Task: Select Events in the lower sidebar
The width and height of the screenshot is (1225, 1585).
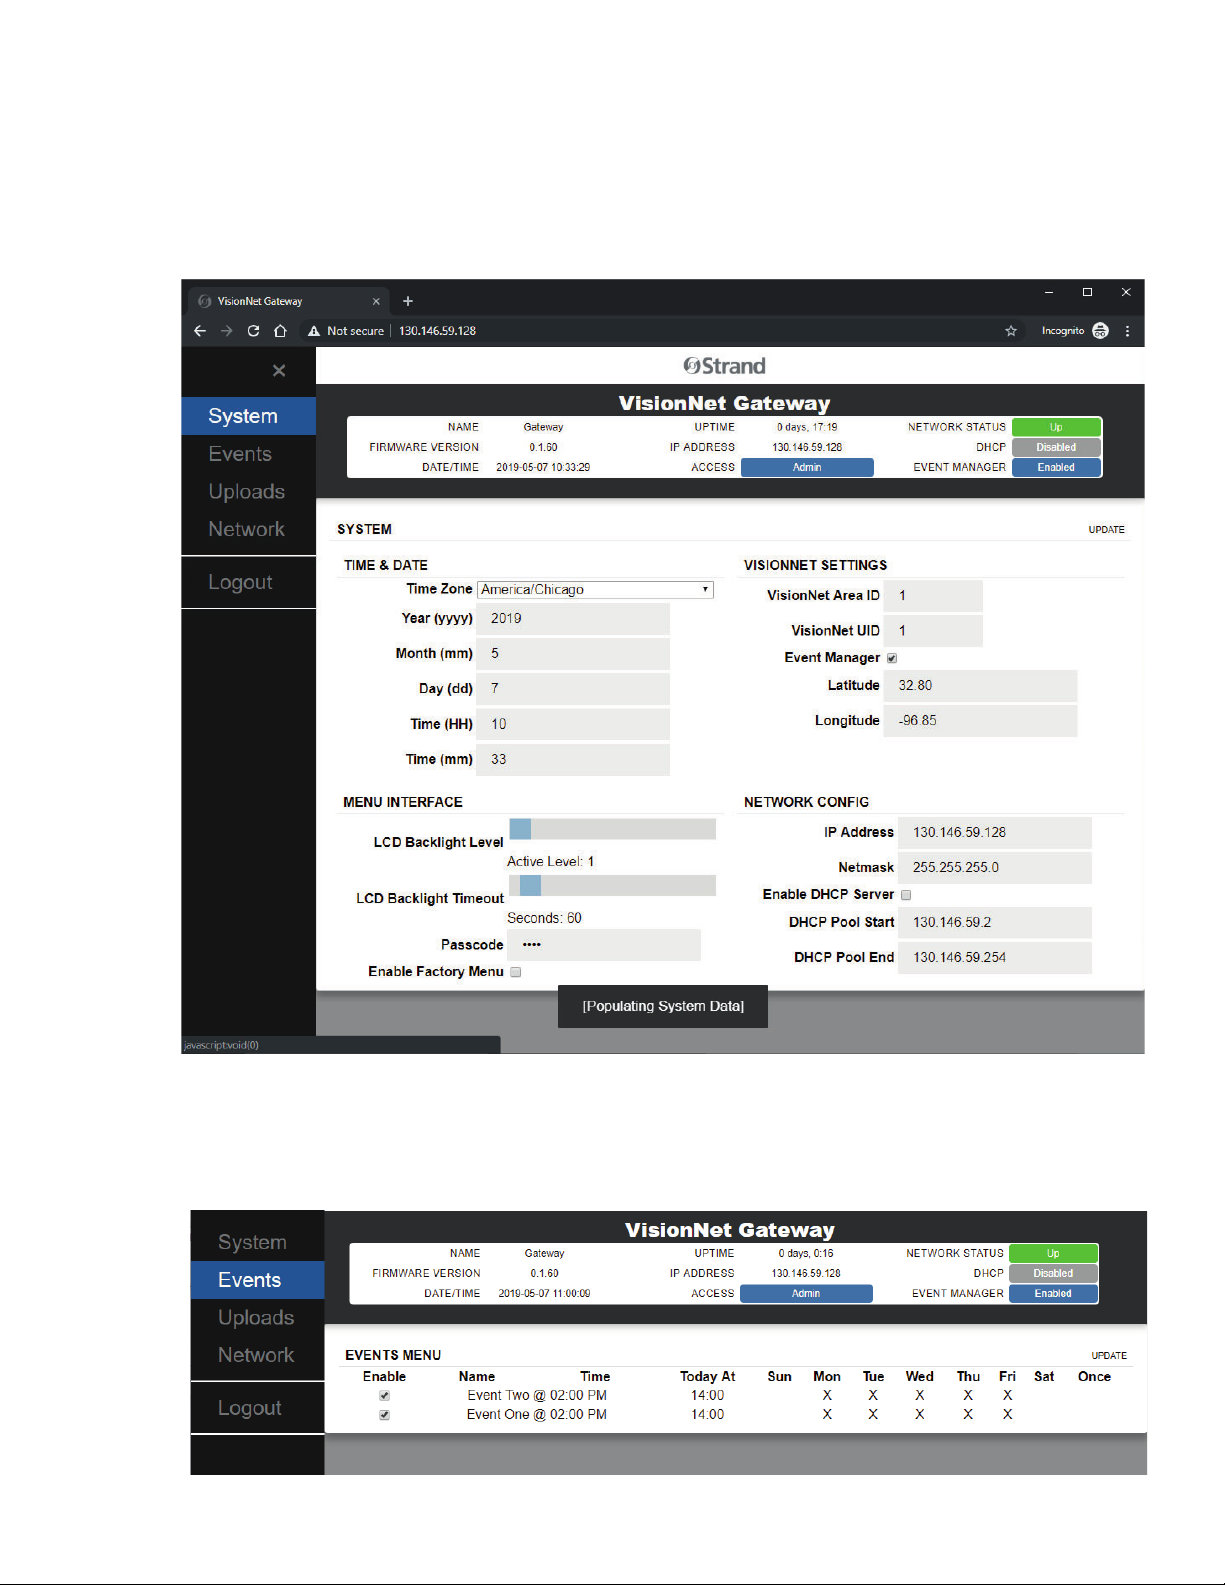Action: (x=258, y=1280)
